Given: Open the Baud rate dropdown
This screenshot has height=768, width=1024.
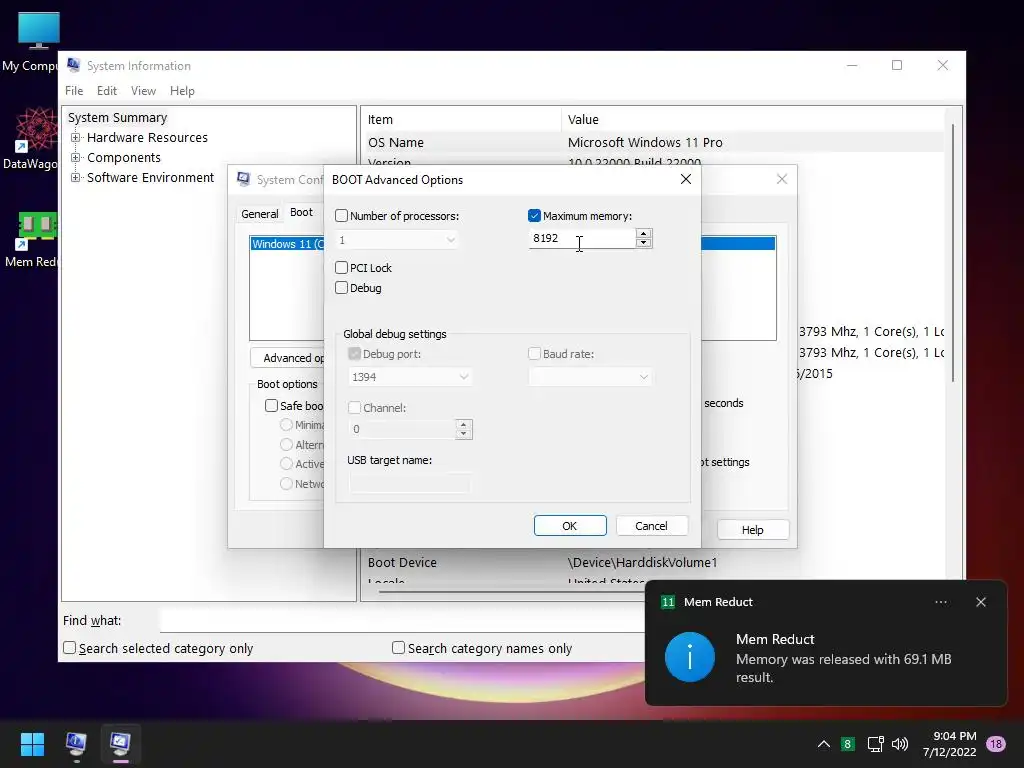Looking at the screenshot, I should tap(590, 377).
